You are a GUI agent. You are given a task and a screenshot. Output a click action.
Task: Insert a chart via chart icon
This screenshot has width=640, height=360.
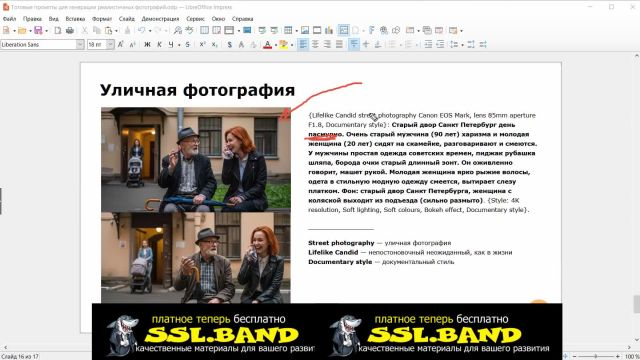click(x=329, y=30)
